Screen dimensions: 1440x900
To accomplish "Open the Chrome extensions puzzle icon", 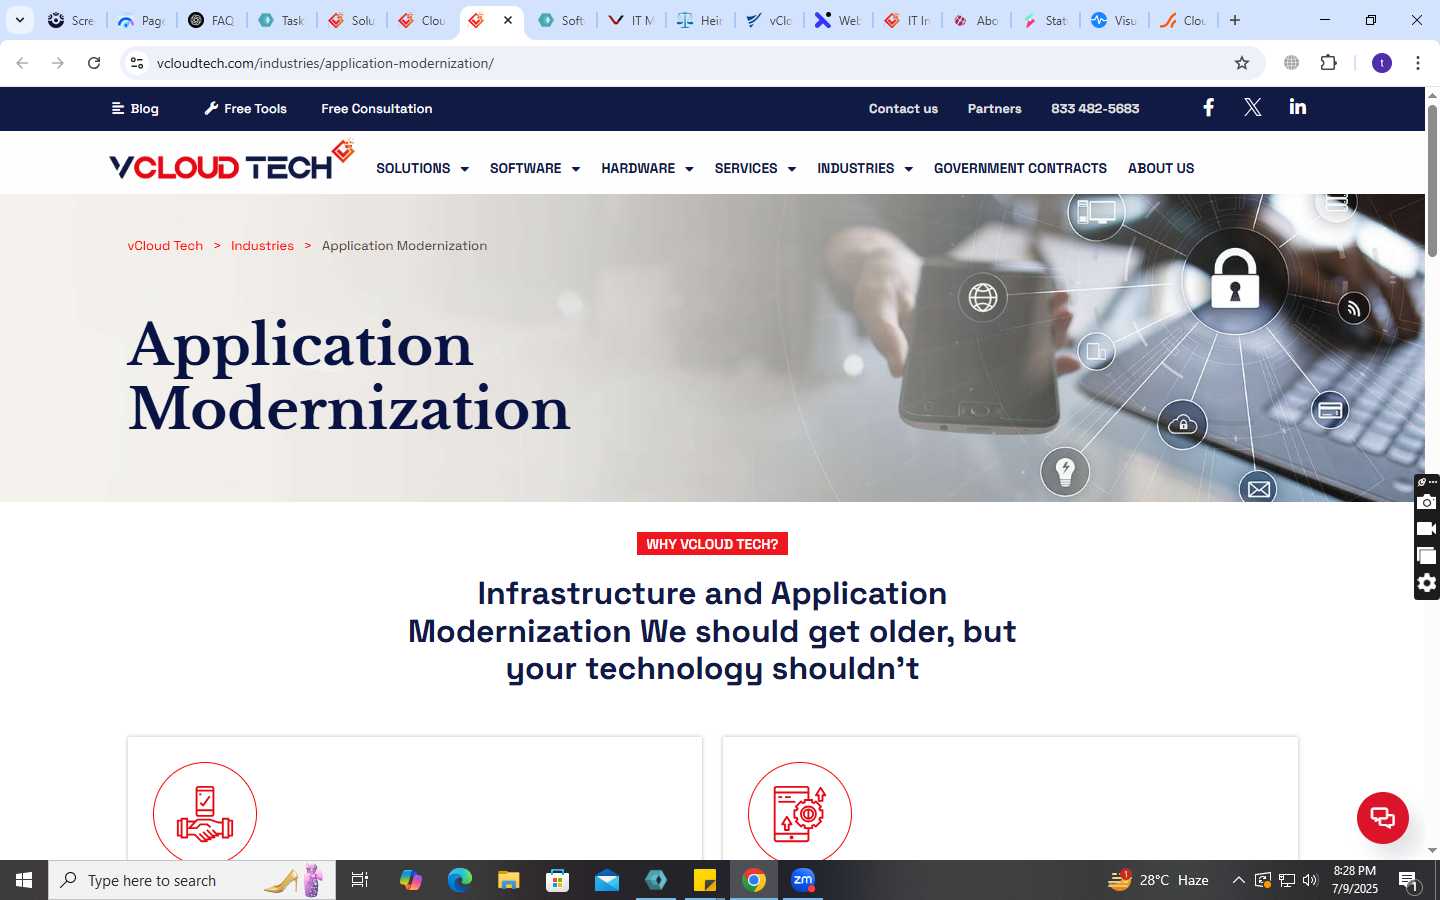I will (1328, 63).
